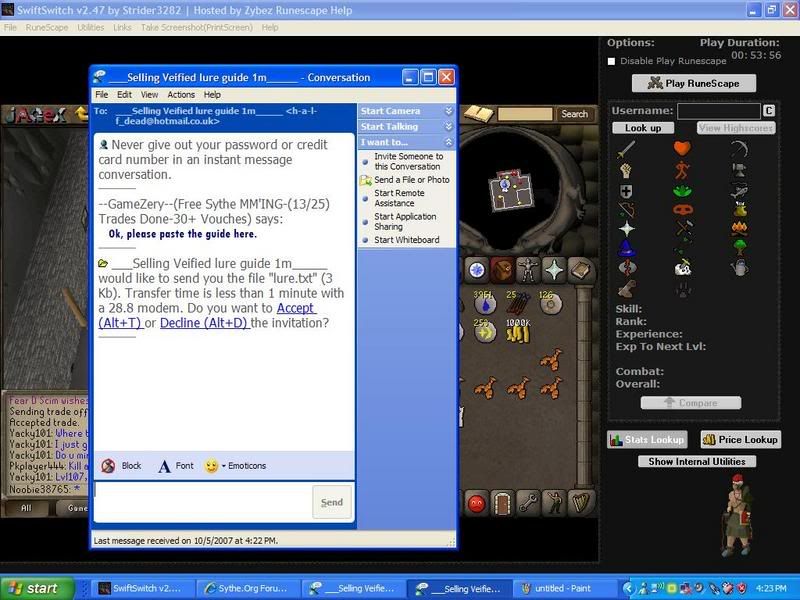Toggle Disable Play Runescape checkbox

[611, 61]
